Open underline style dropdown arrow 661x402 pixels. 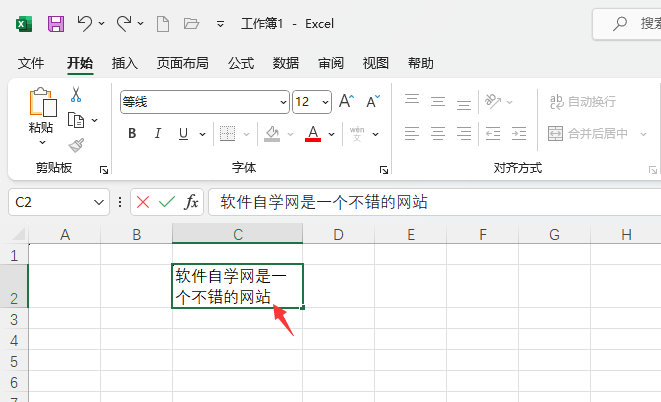pos(202,134)
